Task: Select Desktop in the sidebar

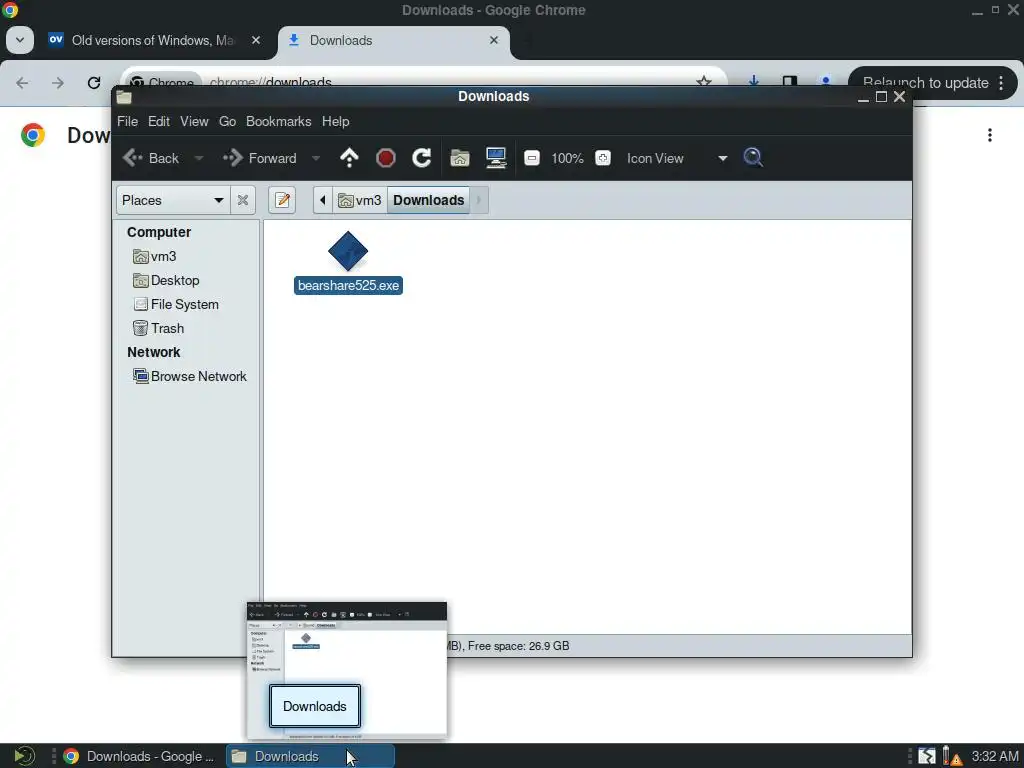Action: (x=167, y=281)
